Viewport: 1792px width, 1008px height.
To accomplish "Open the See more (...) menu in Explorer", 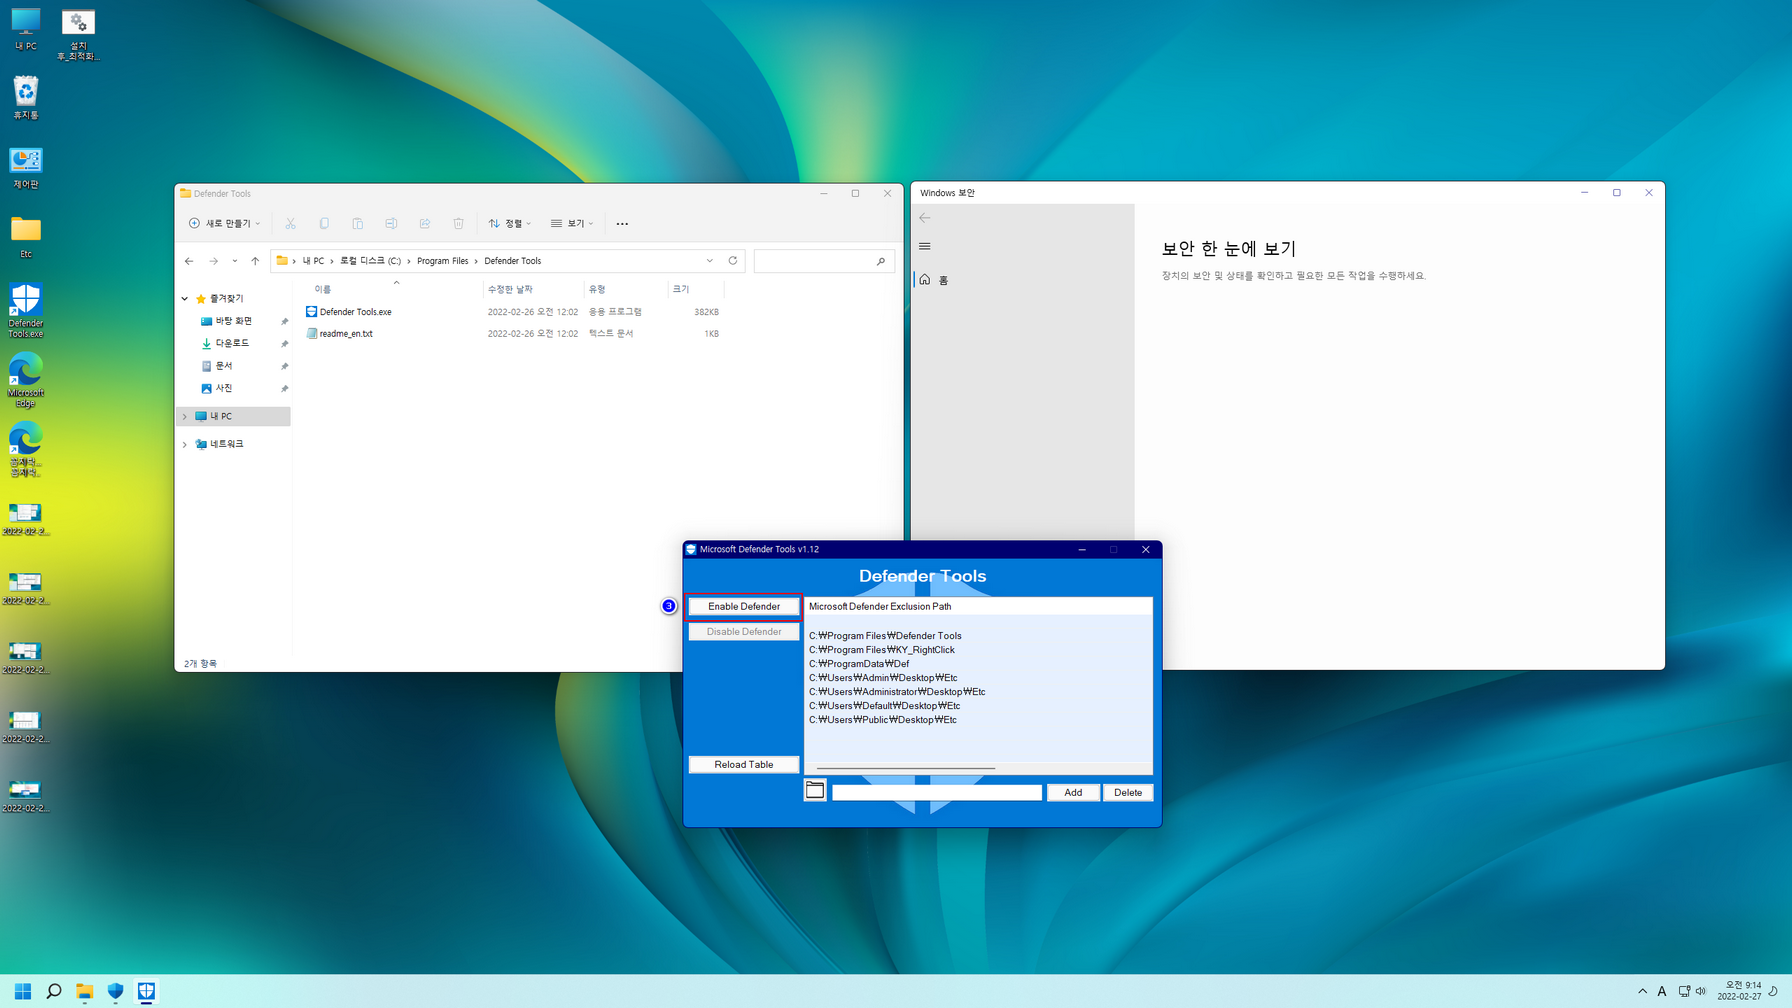I will click(622, 223).
